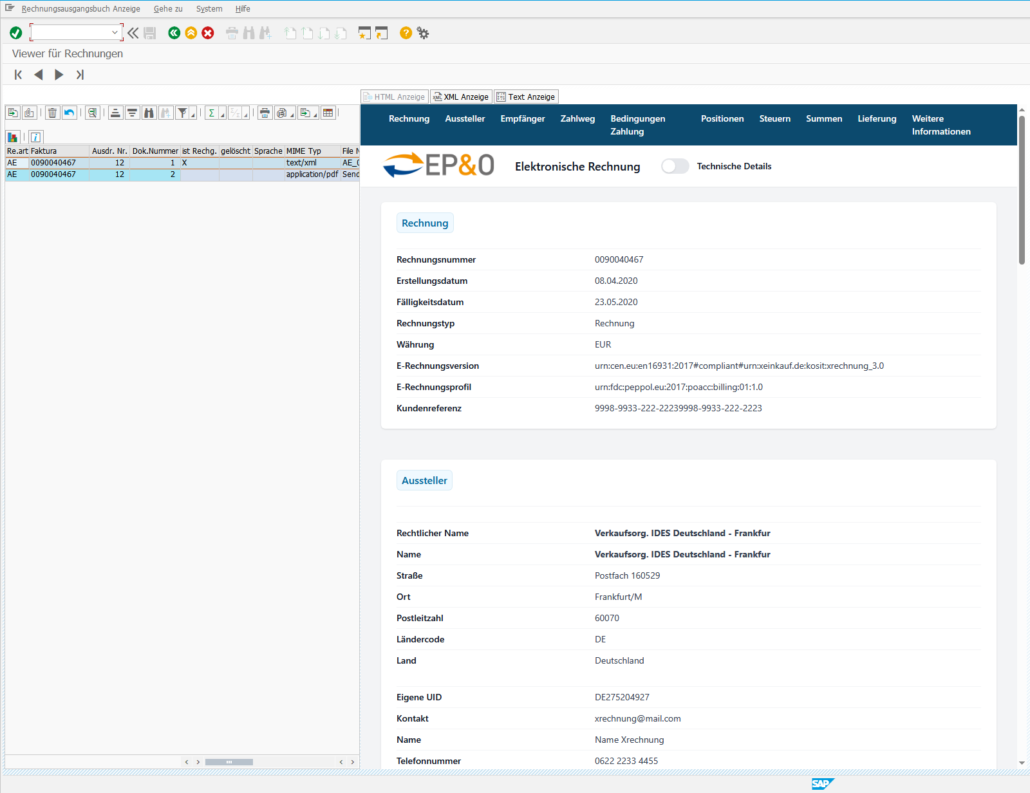Go to first invoice record
1030x793 pixels.
click(18, 75)
